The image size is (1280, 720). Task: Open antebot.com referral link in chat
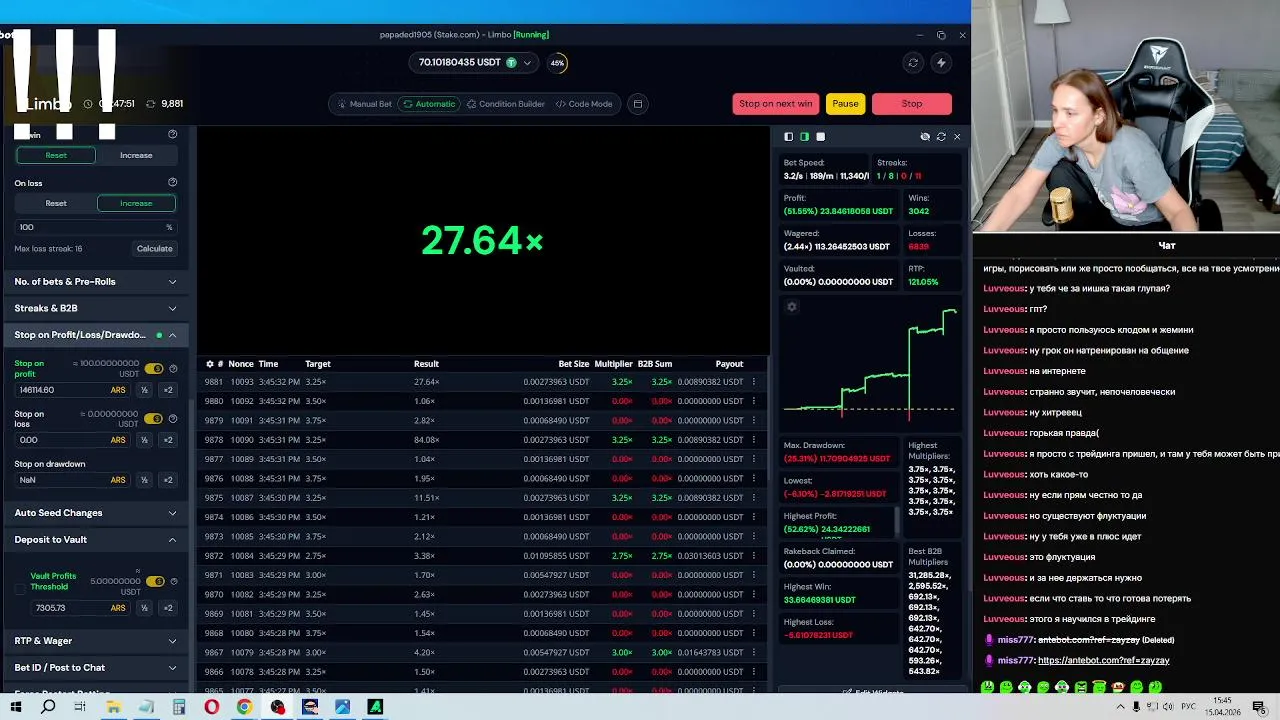coord(1103,660)
